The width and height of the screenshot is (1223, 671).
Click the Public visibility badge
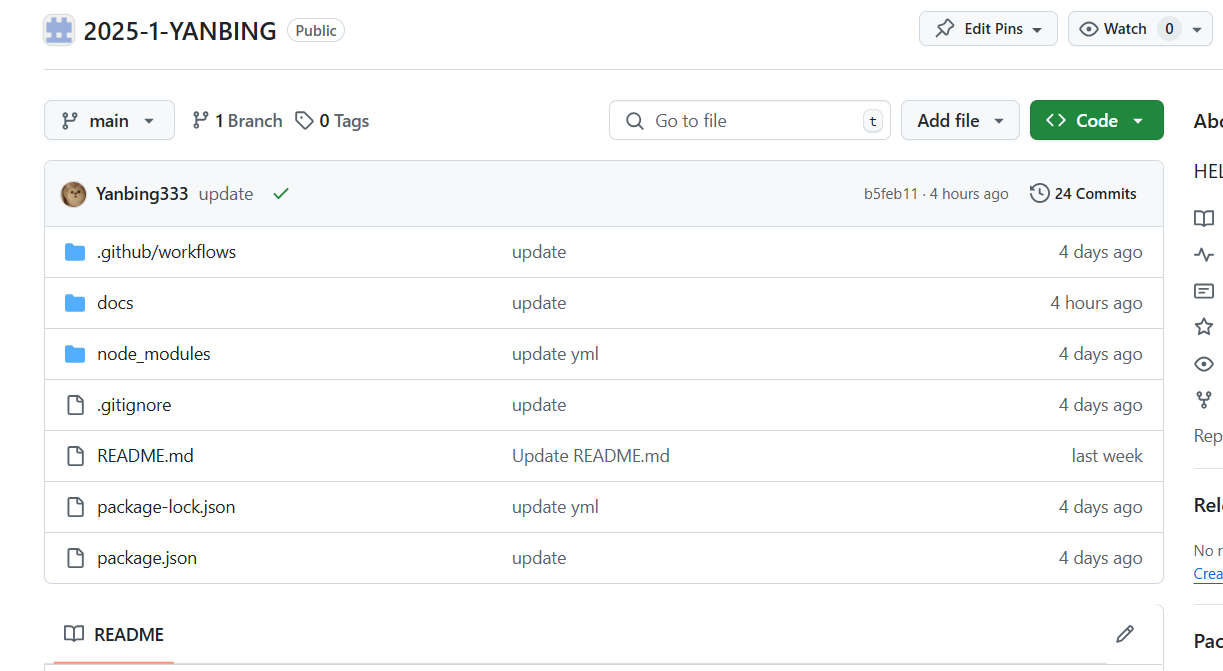[316, 31]
